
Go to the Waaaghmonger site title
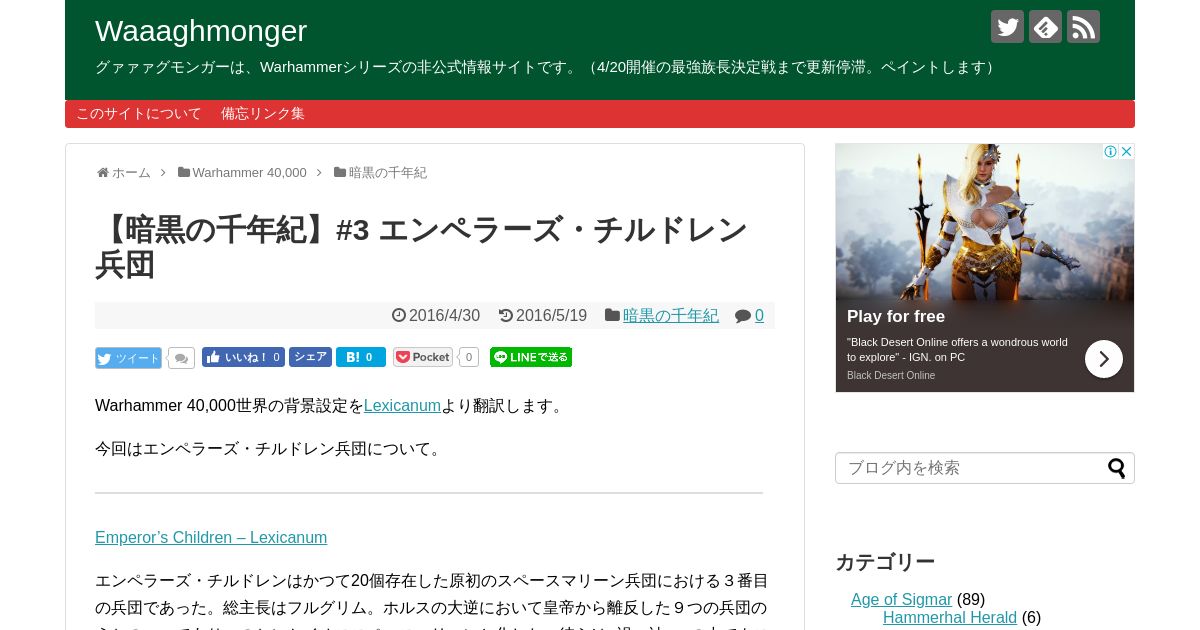(x=201, y=31)
